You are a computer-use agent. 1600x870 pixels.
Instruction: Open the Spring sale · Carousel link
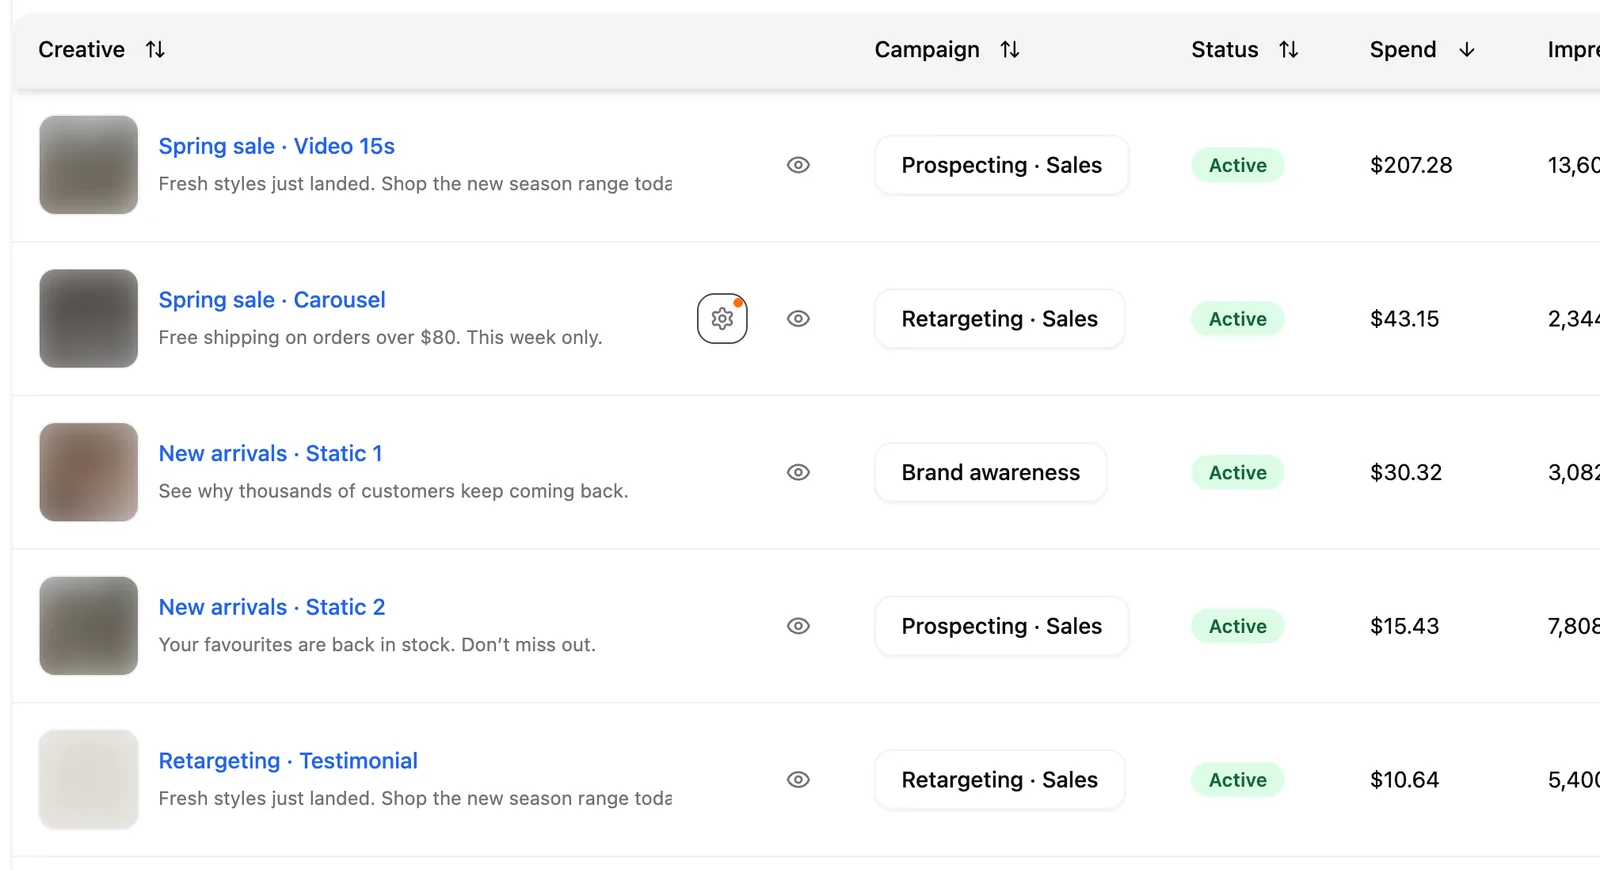tap(272, 300)
